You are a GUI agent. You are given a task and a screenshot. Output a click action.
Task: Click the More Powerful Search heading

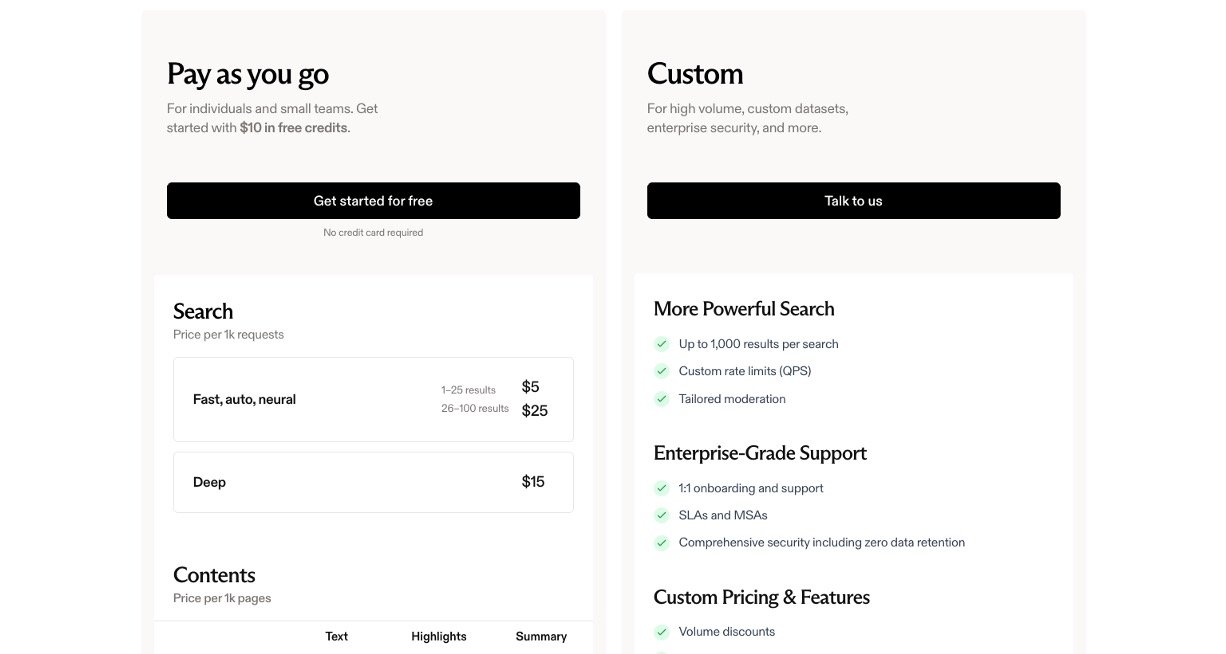click(x=743, y=309)
